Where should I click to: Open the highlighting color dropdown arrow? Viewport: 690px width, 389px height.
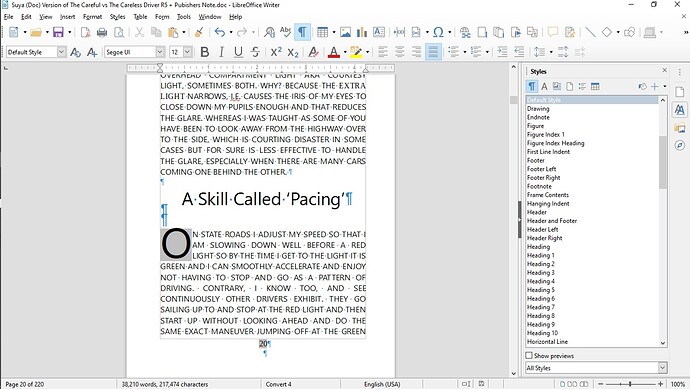(367, 52)
